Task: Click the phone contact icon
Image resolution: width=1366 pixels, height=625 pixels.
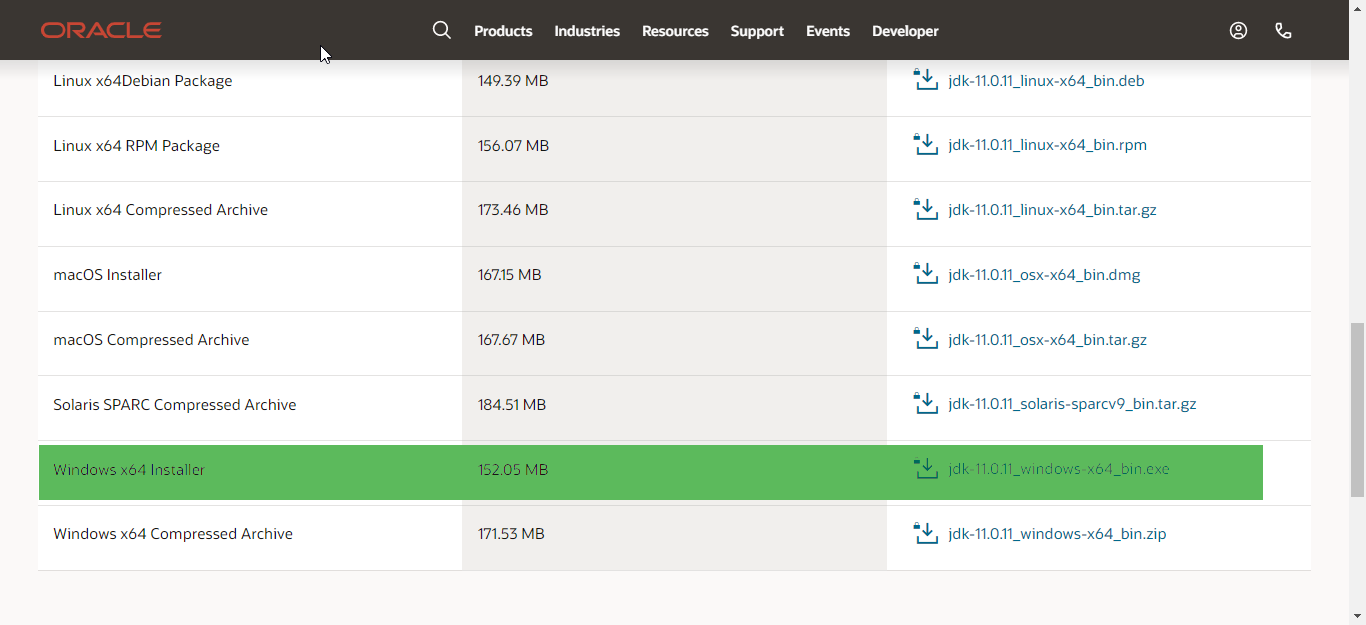Action: (x=1284, y=30)
